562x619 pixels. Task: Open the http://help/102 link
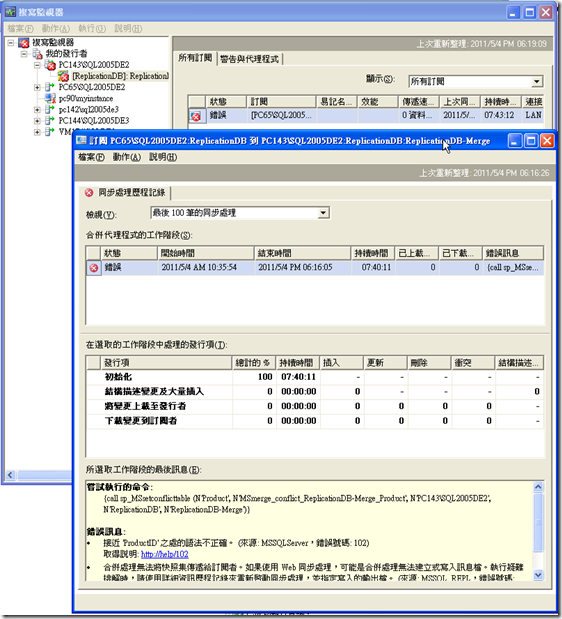click(x=165, y=554)
